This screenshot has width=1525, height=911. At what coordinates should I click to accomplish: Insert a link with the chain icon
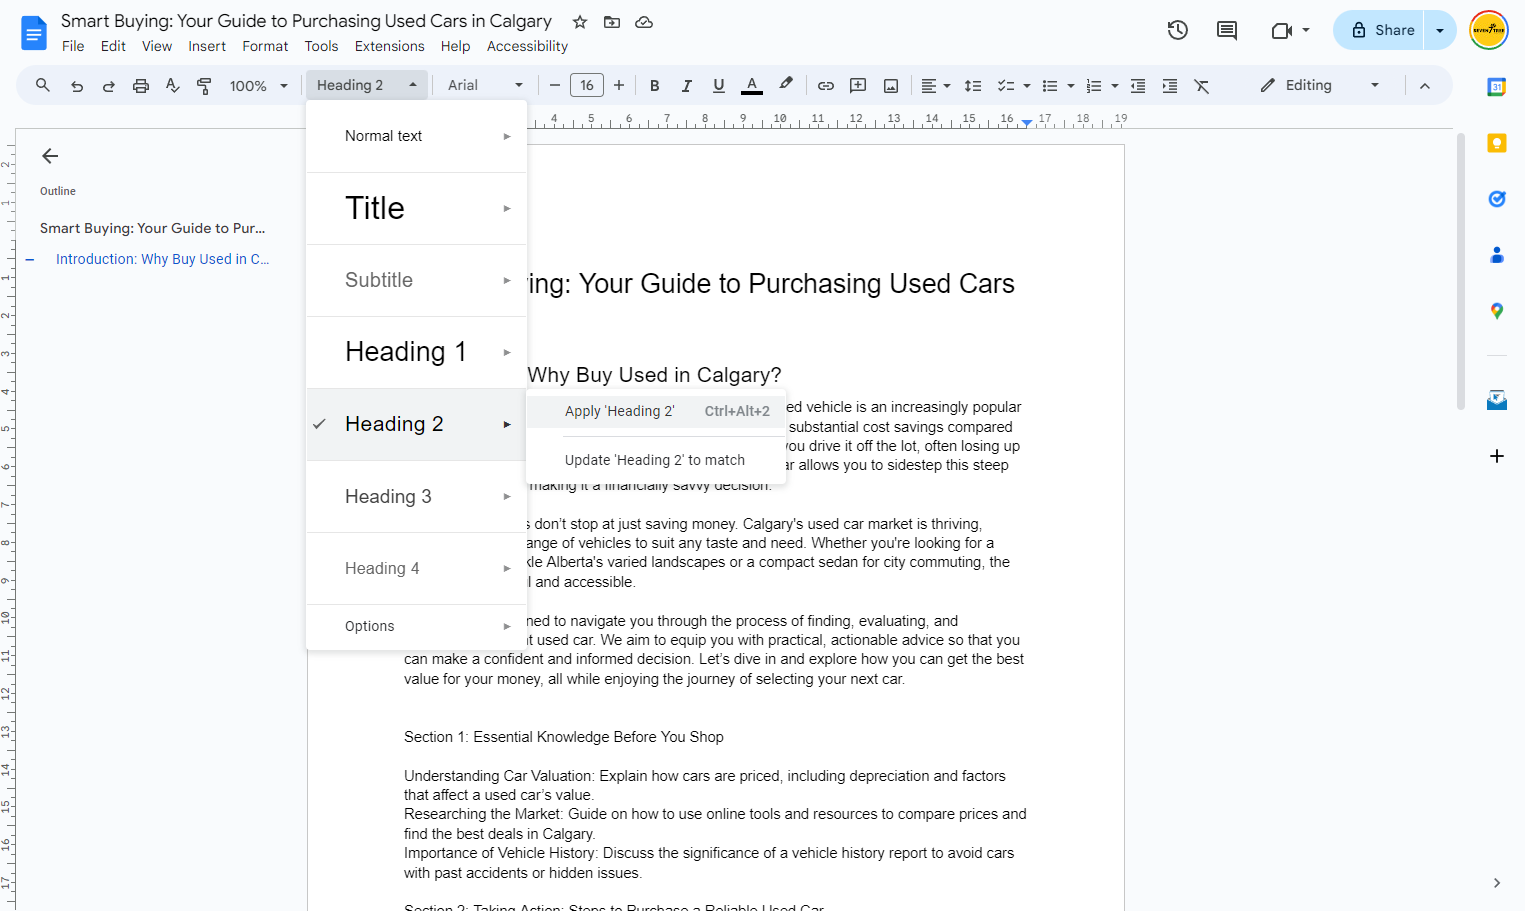click(x=826, y=86)
